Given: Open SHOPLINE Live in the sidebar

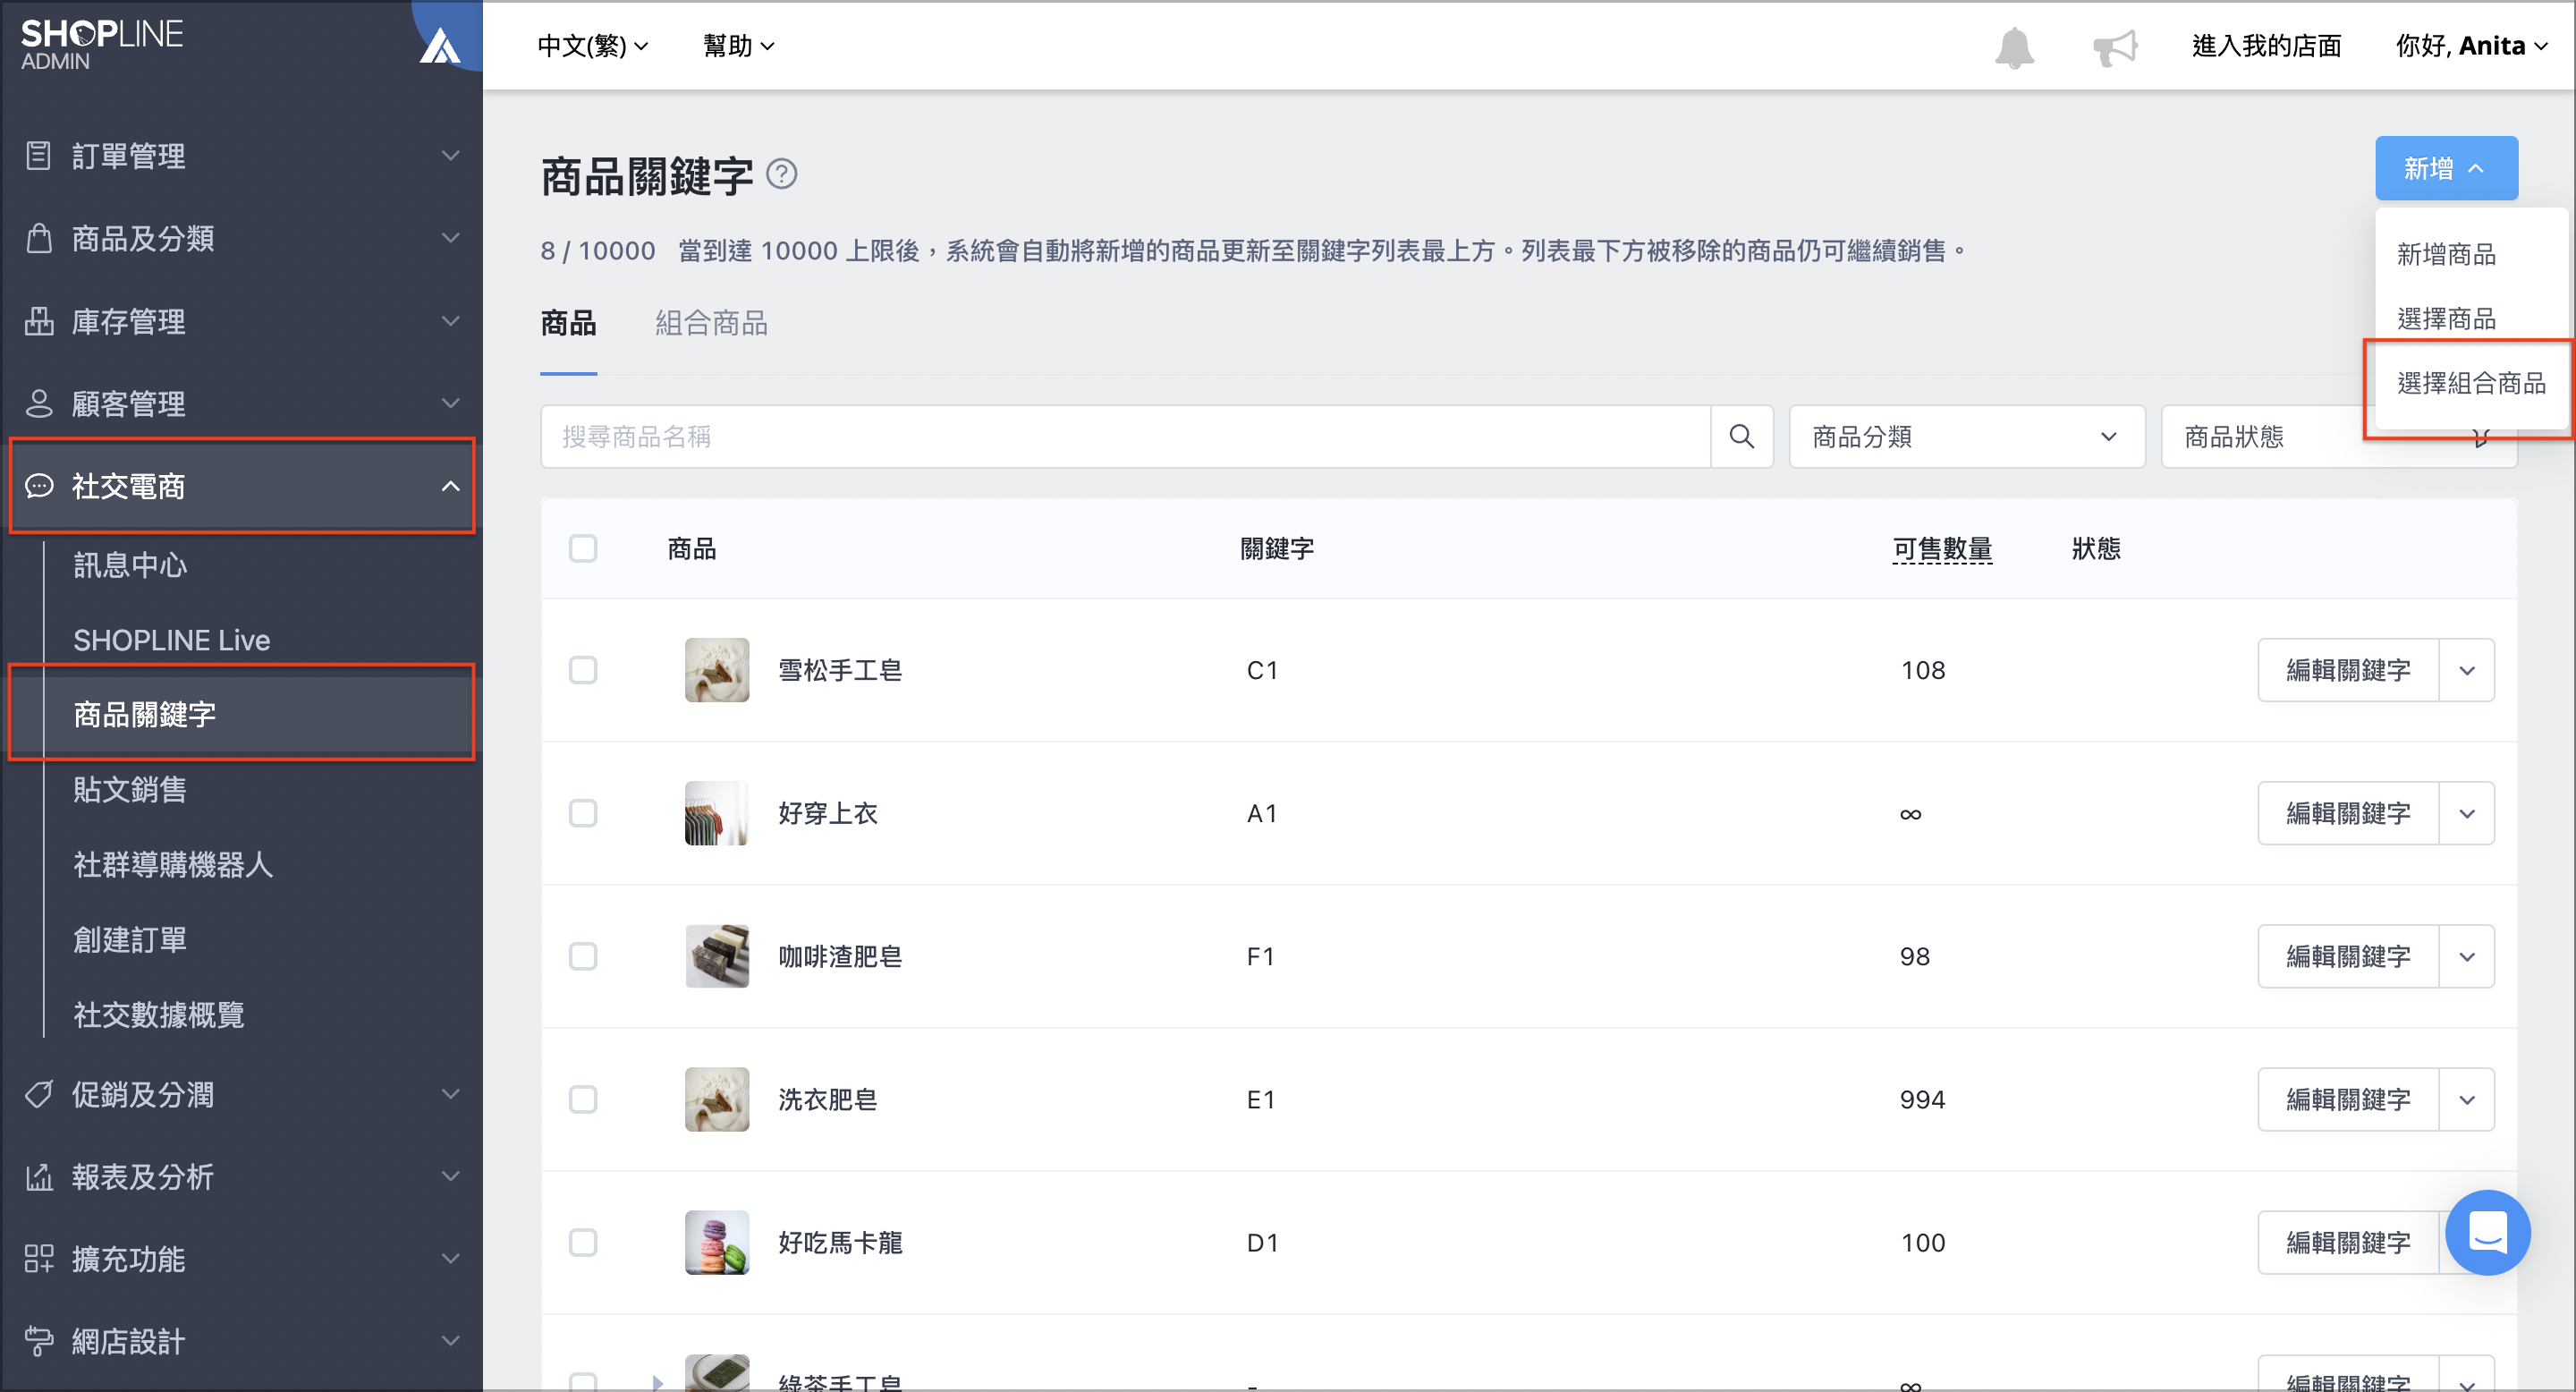Looking at the screenshot, I should point(172,640).
